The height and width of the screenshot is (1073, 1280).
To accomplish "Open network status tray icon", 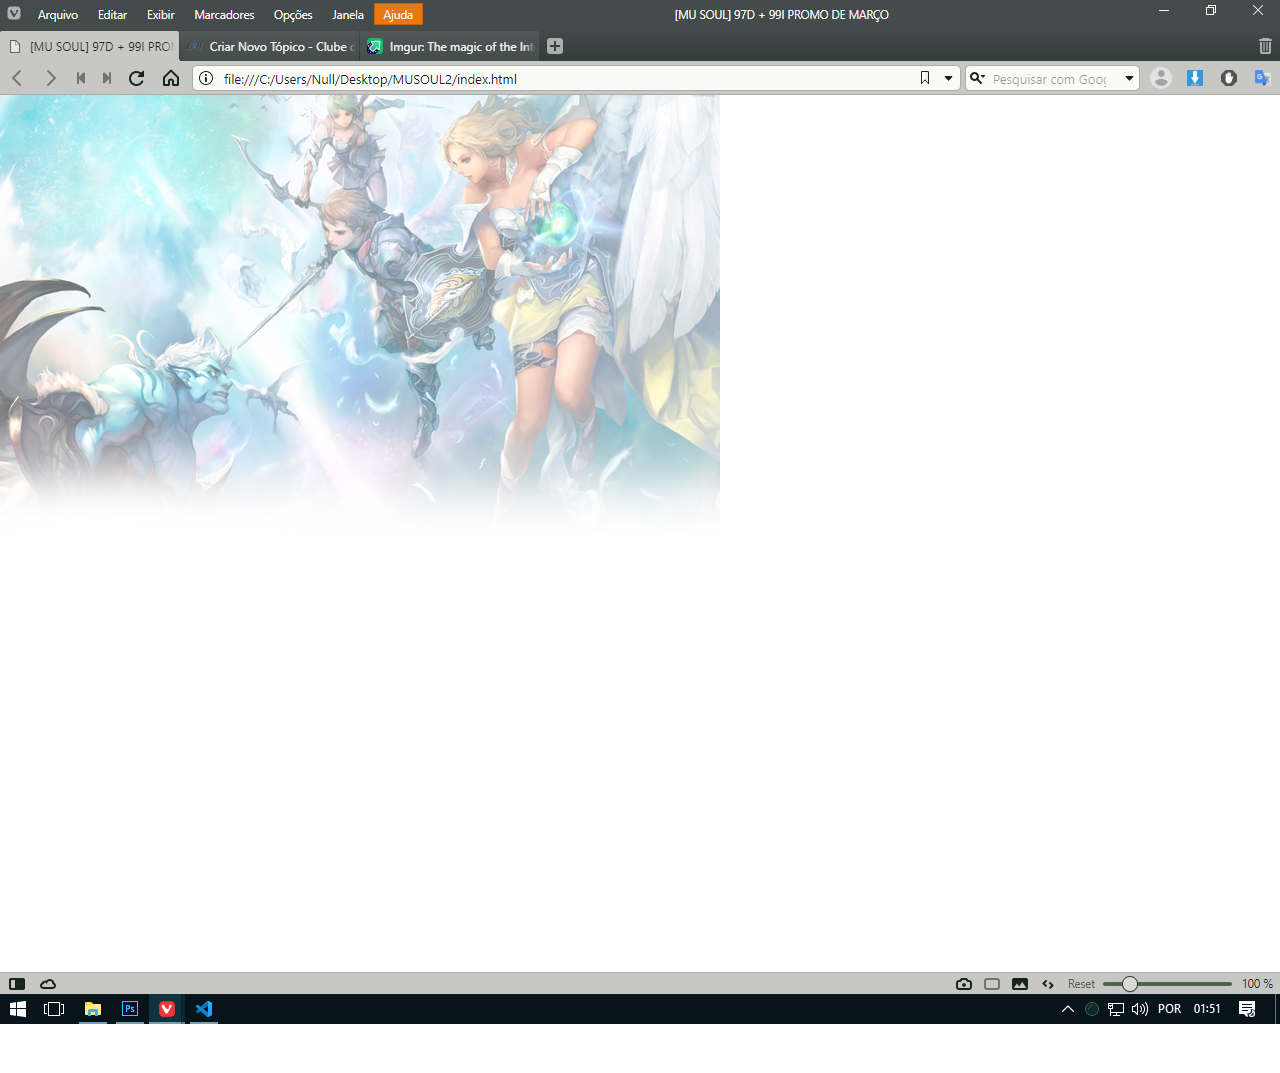I will pos(1116,1009).
